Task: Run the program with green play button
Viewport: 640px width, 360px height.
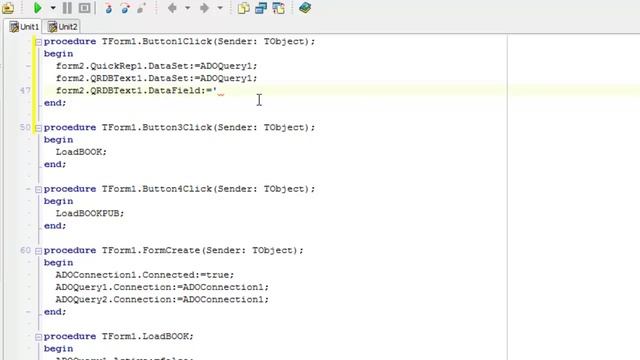Action: [x=38, y=8]
